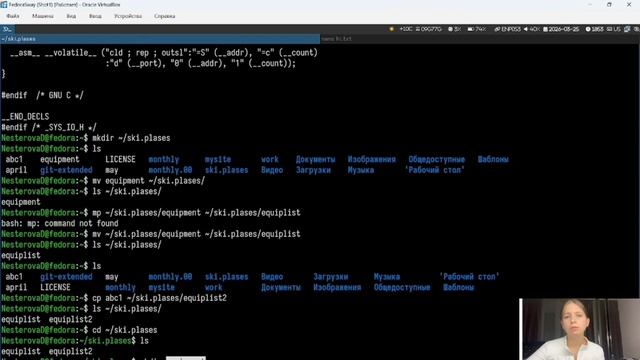Click the webcam video thumbnail
Screen dimensions: 640x360
tap(580, 329)
